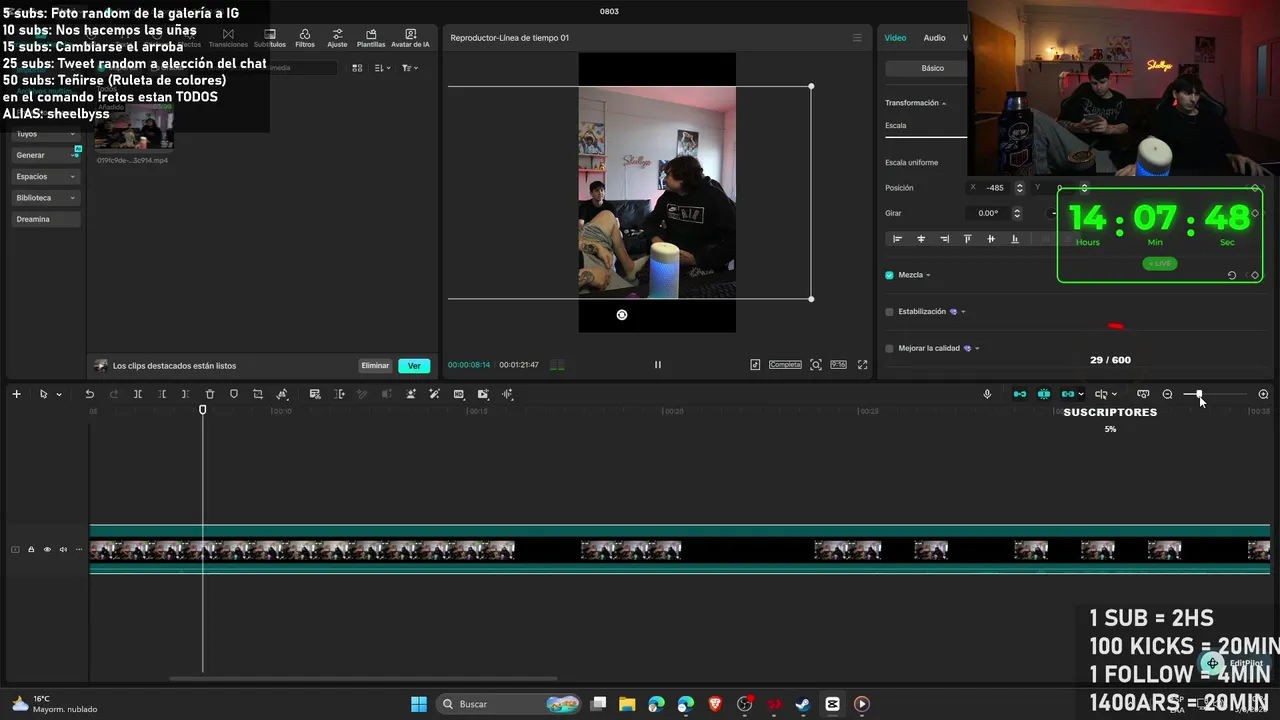The width and height of the screenshot is (1280, 720).
Task: Start voice recording with microphone icon
Action: 987,394
